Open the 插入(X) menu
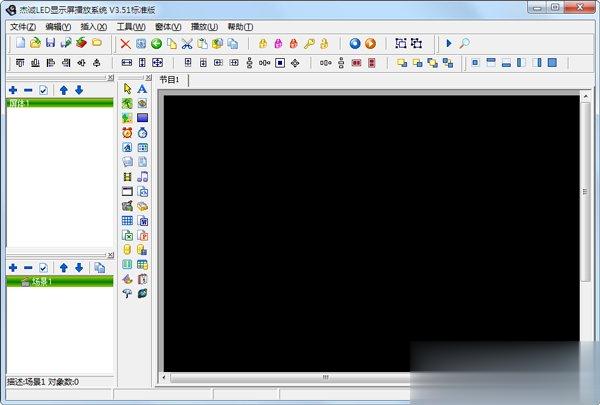The width and height of the screenshot is (600, 405). click(94, 27)
